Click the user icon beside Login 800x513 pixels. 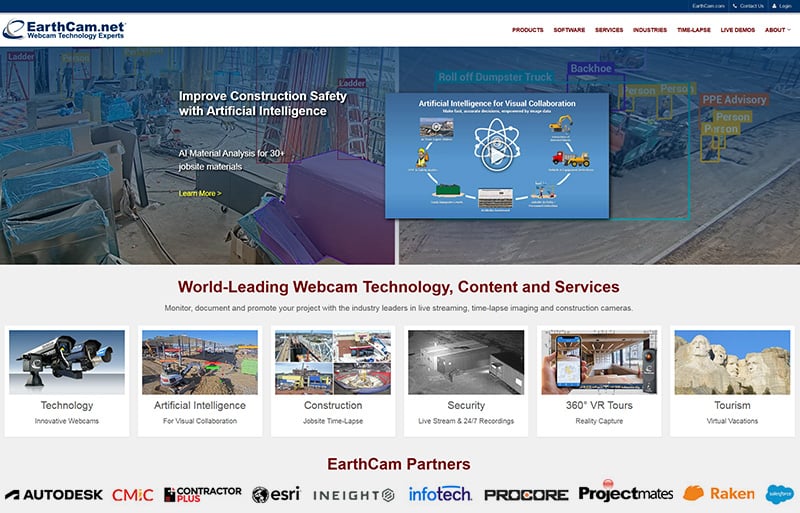point(774,6)
